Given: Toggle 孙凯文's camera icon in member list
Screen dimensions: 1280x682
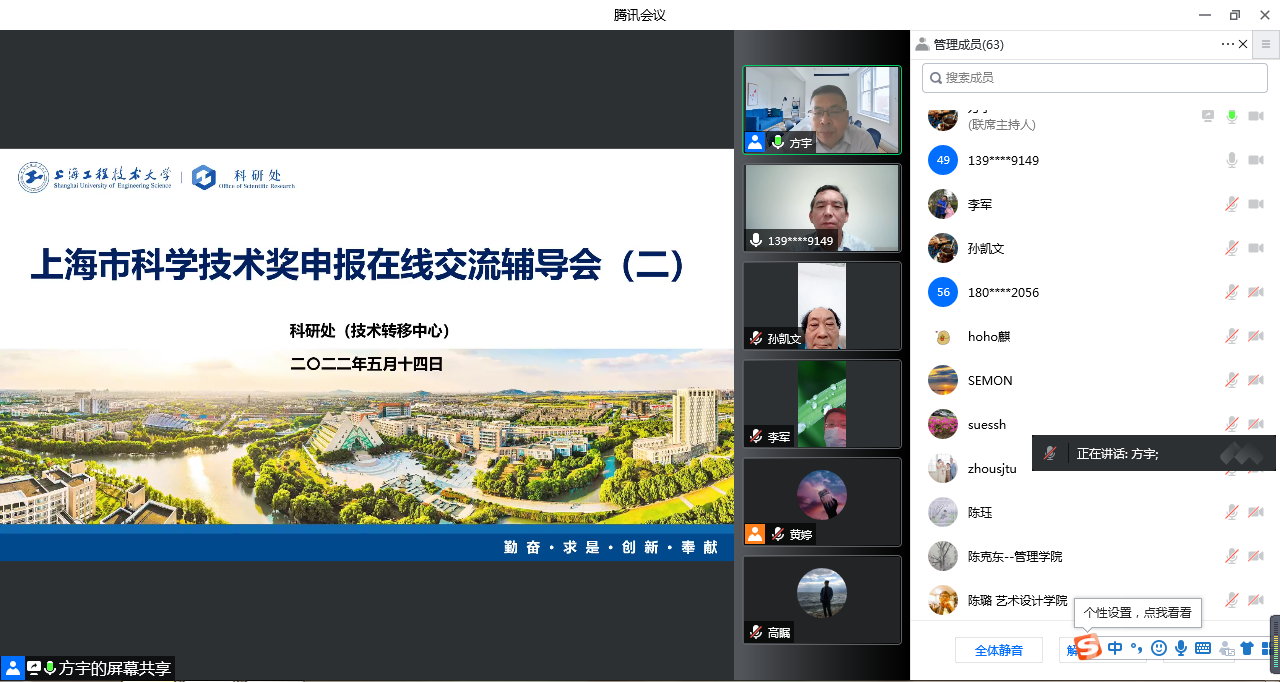Looking at the screenshot, I should [x=1256, y=248].
